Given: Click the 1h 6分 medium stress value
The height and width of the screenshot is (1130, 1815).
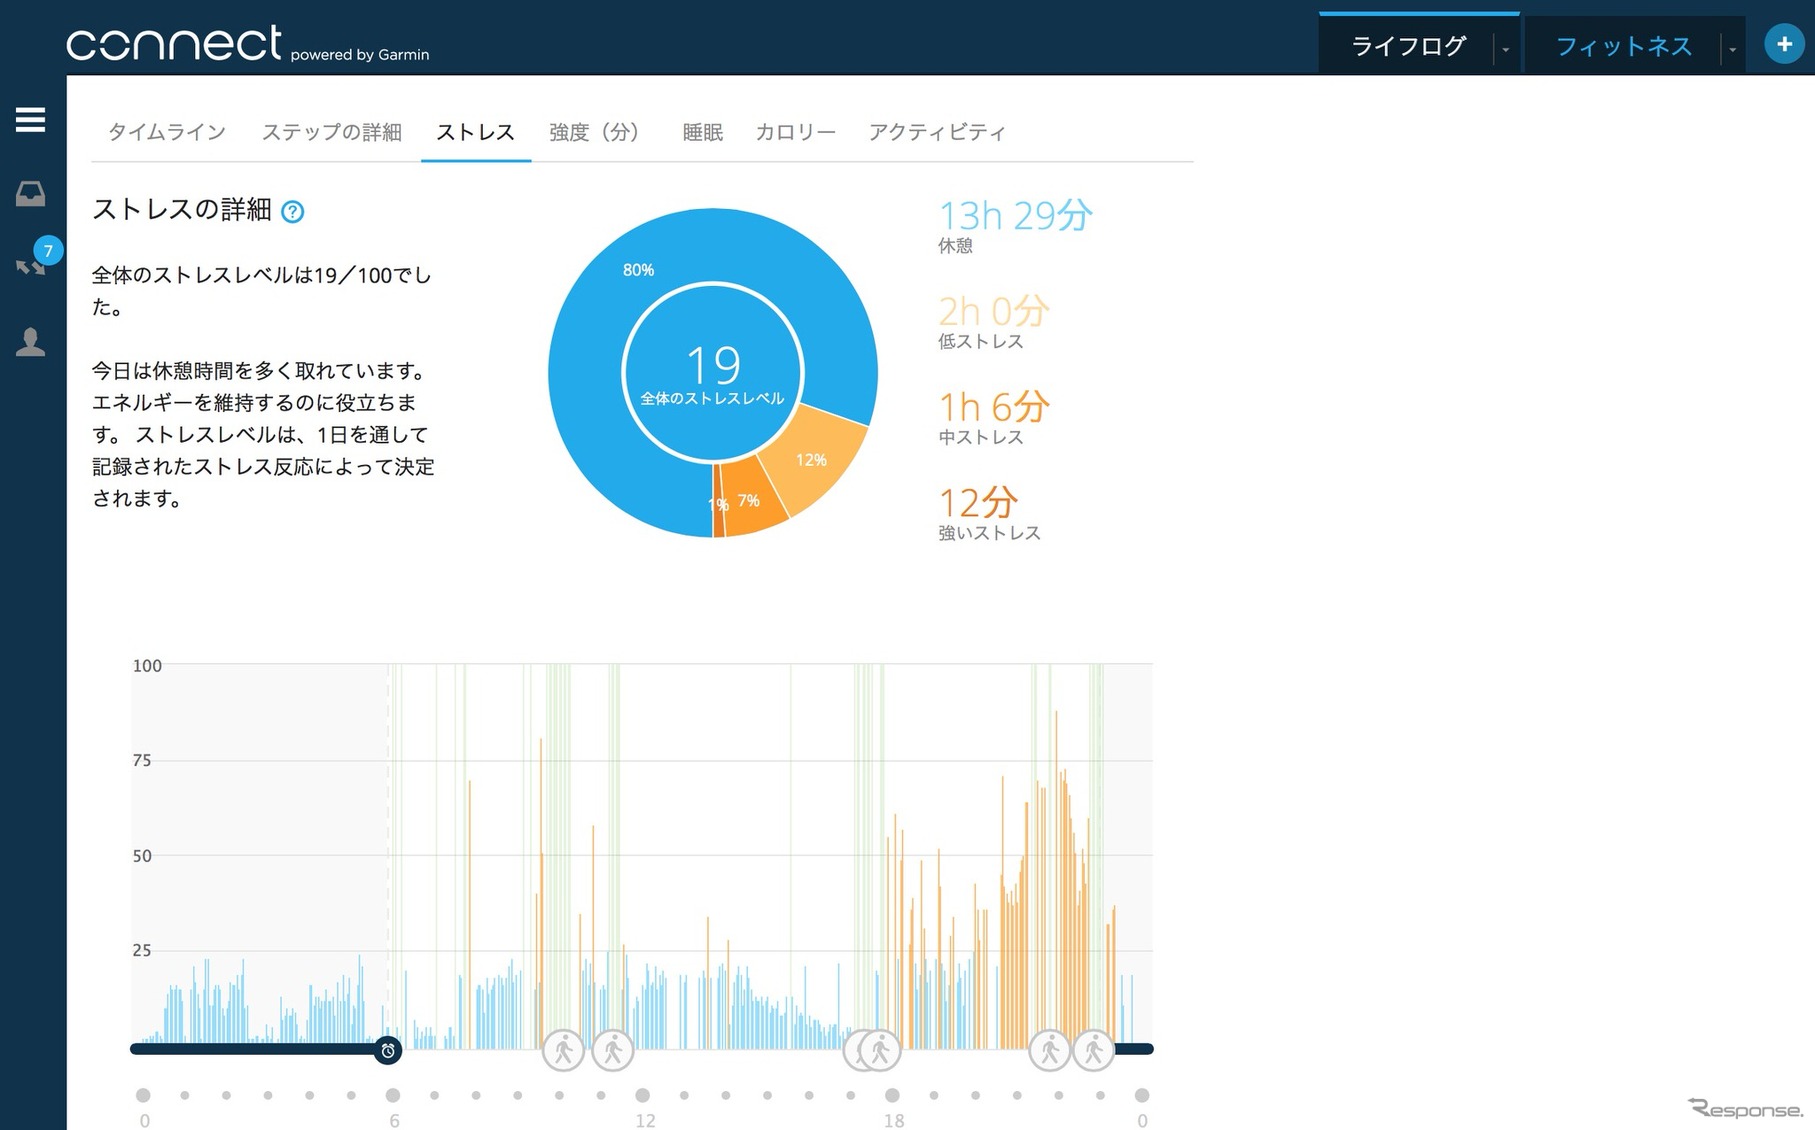Looking at the screenshot, I should (x=993, y=407).
